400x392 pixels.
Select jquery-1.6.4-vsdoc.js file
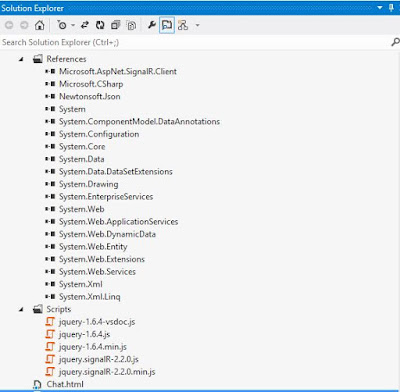[97, 322]
